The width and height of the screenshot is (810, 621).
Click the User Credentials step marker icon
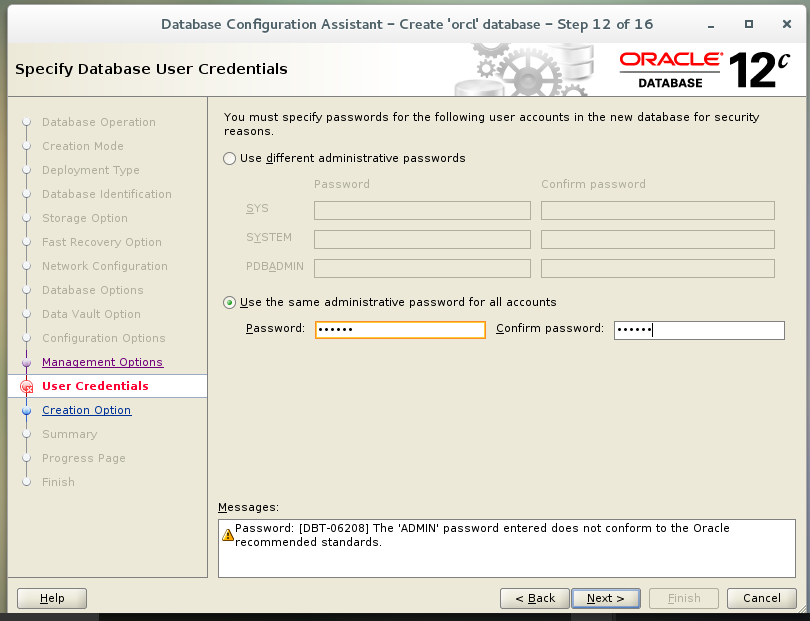click(x=27, y=385)
